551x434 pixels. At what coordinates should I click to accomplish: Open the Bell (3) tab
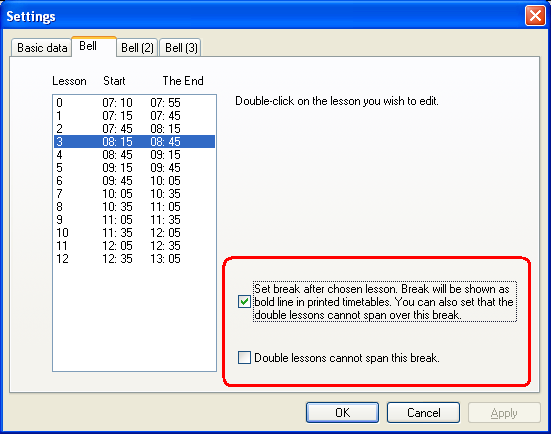click(x=181, y=47)
